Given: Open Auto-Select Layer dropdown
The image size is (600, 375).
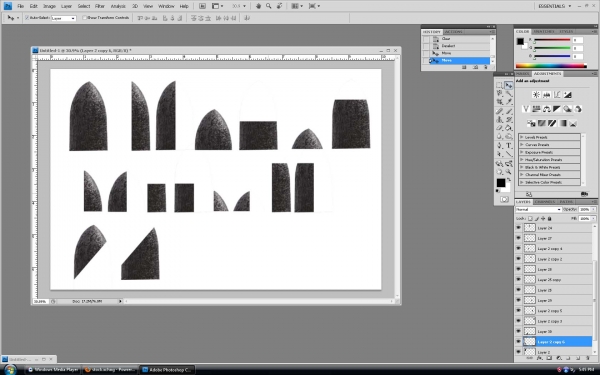Looking at the screenshot, I should click(64, 18).
